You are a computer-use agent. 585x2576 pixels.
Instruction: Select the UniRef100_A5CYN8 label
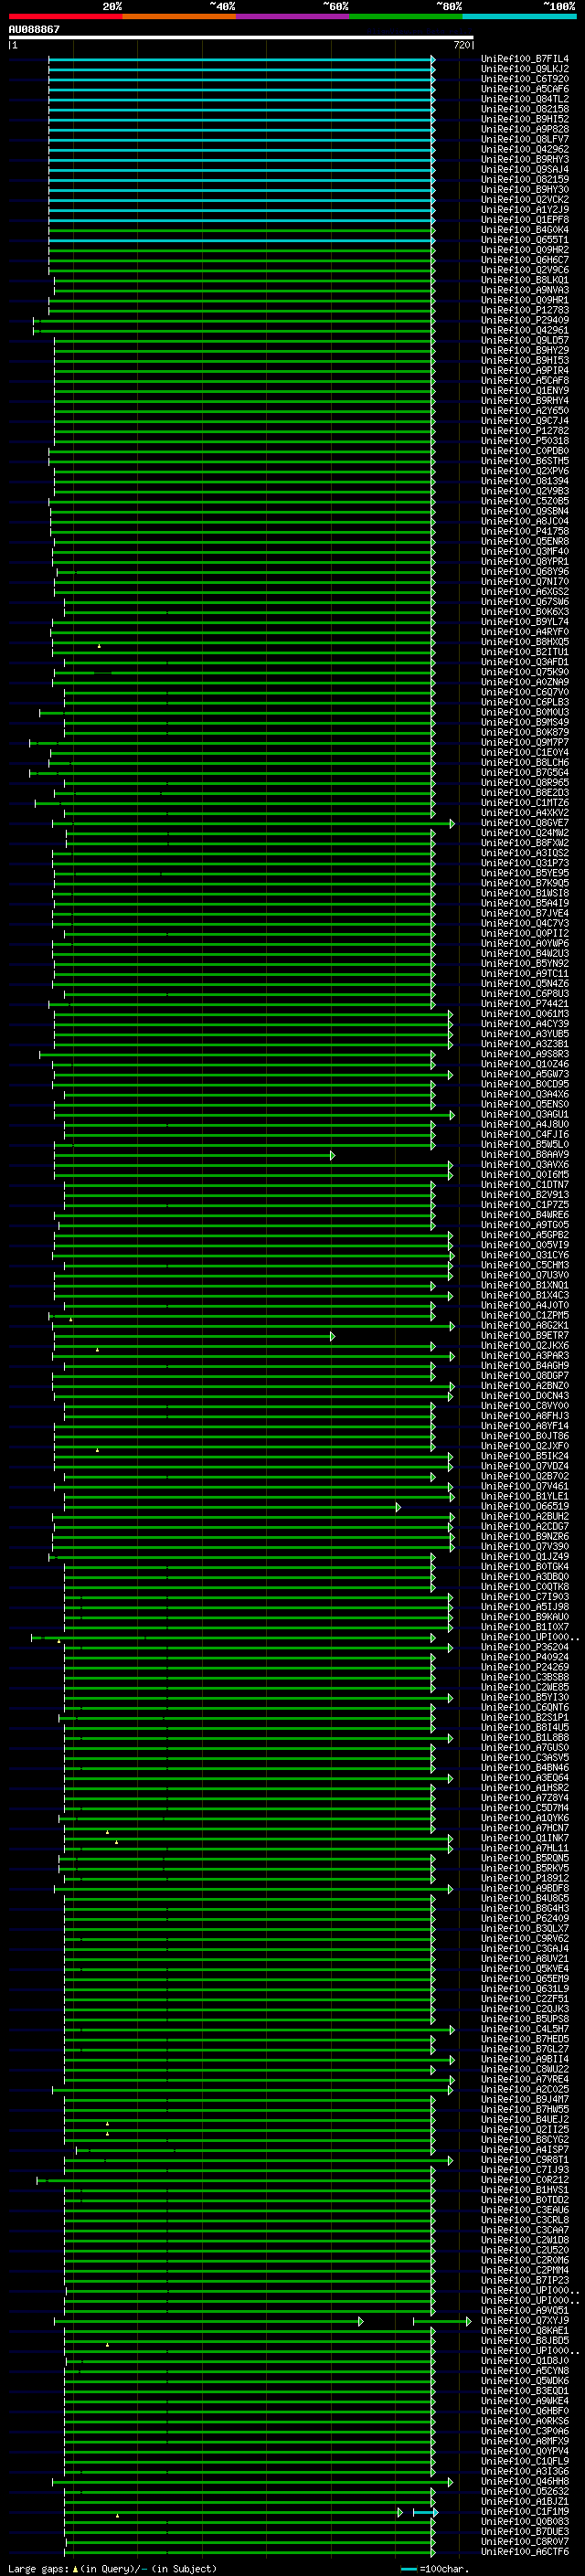point(525,2370)
